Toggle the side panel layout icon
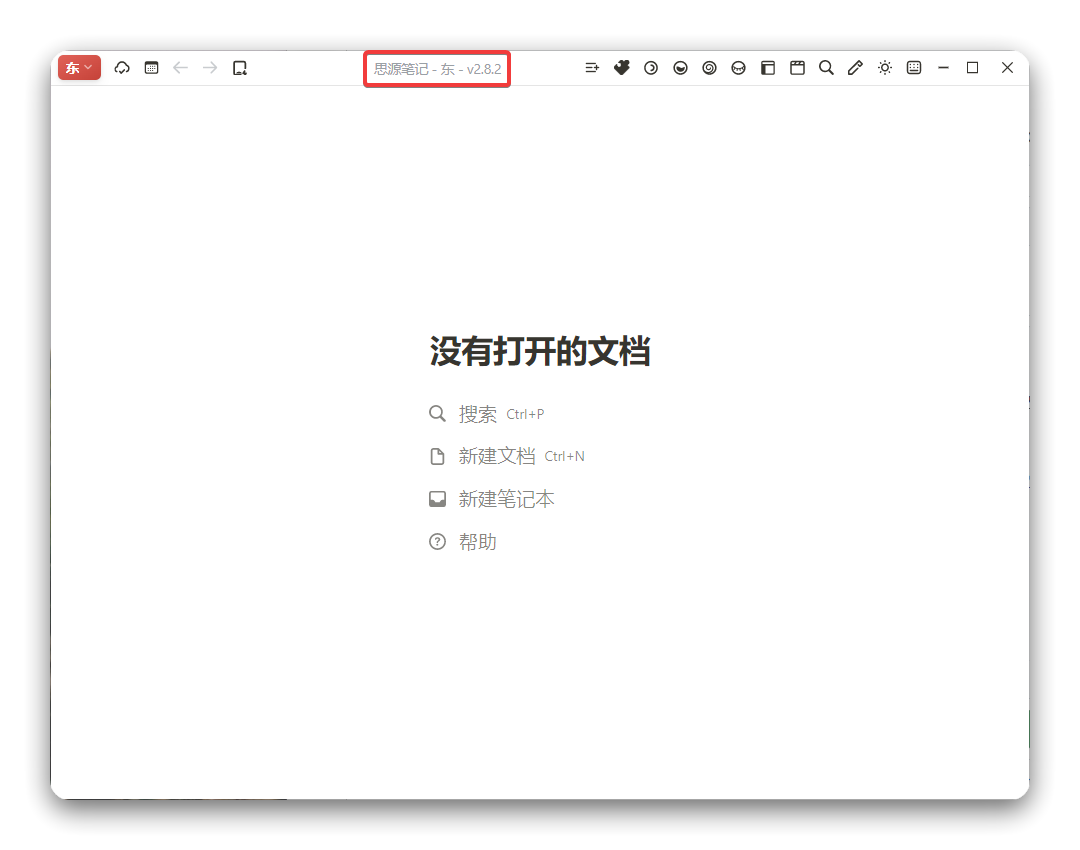The height and width of the screenshot is (850, 1080). pos(768,68)
